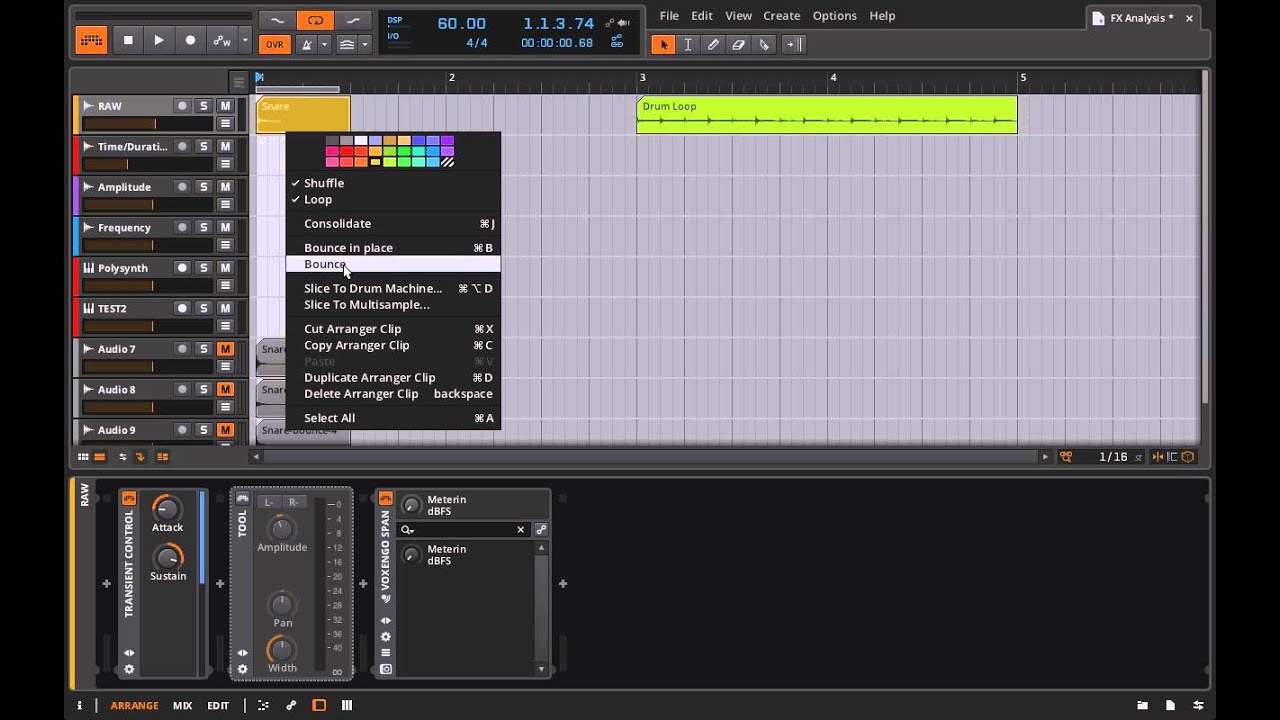The image size is (1280, 720).
Task: Select the Pen tool
Action: click(x=713, y=44)
